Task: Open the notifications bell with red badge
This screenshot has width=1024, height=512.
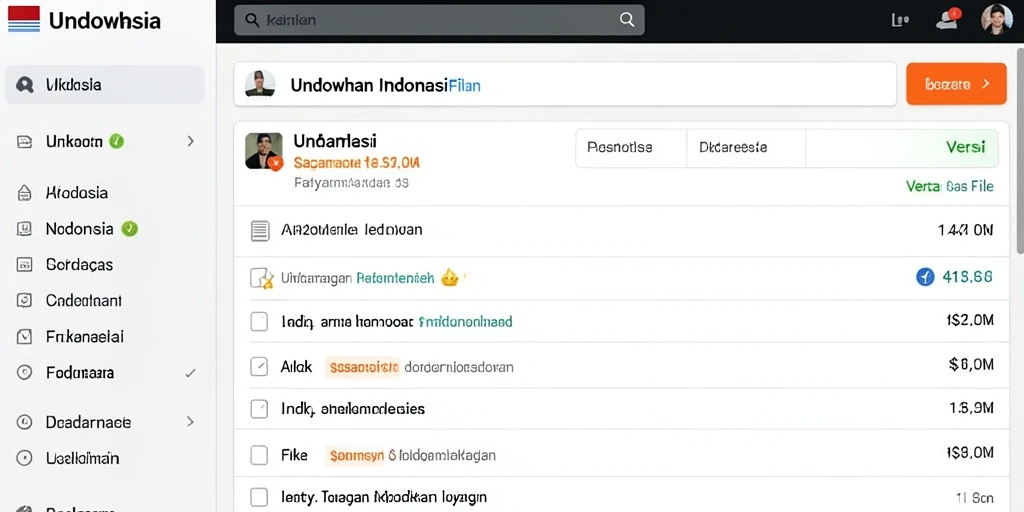Action: click(947, 20)
